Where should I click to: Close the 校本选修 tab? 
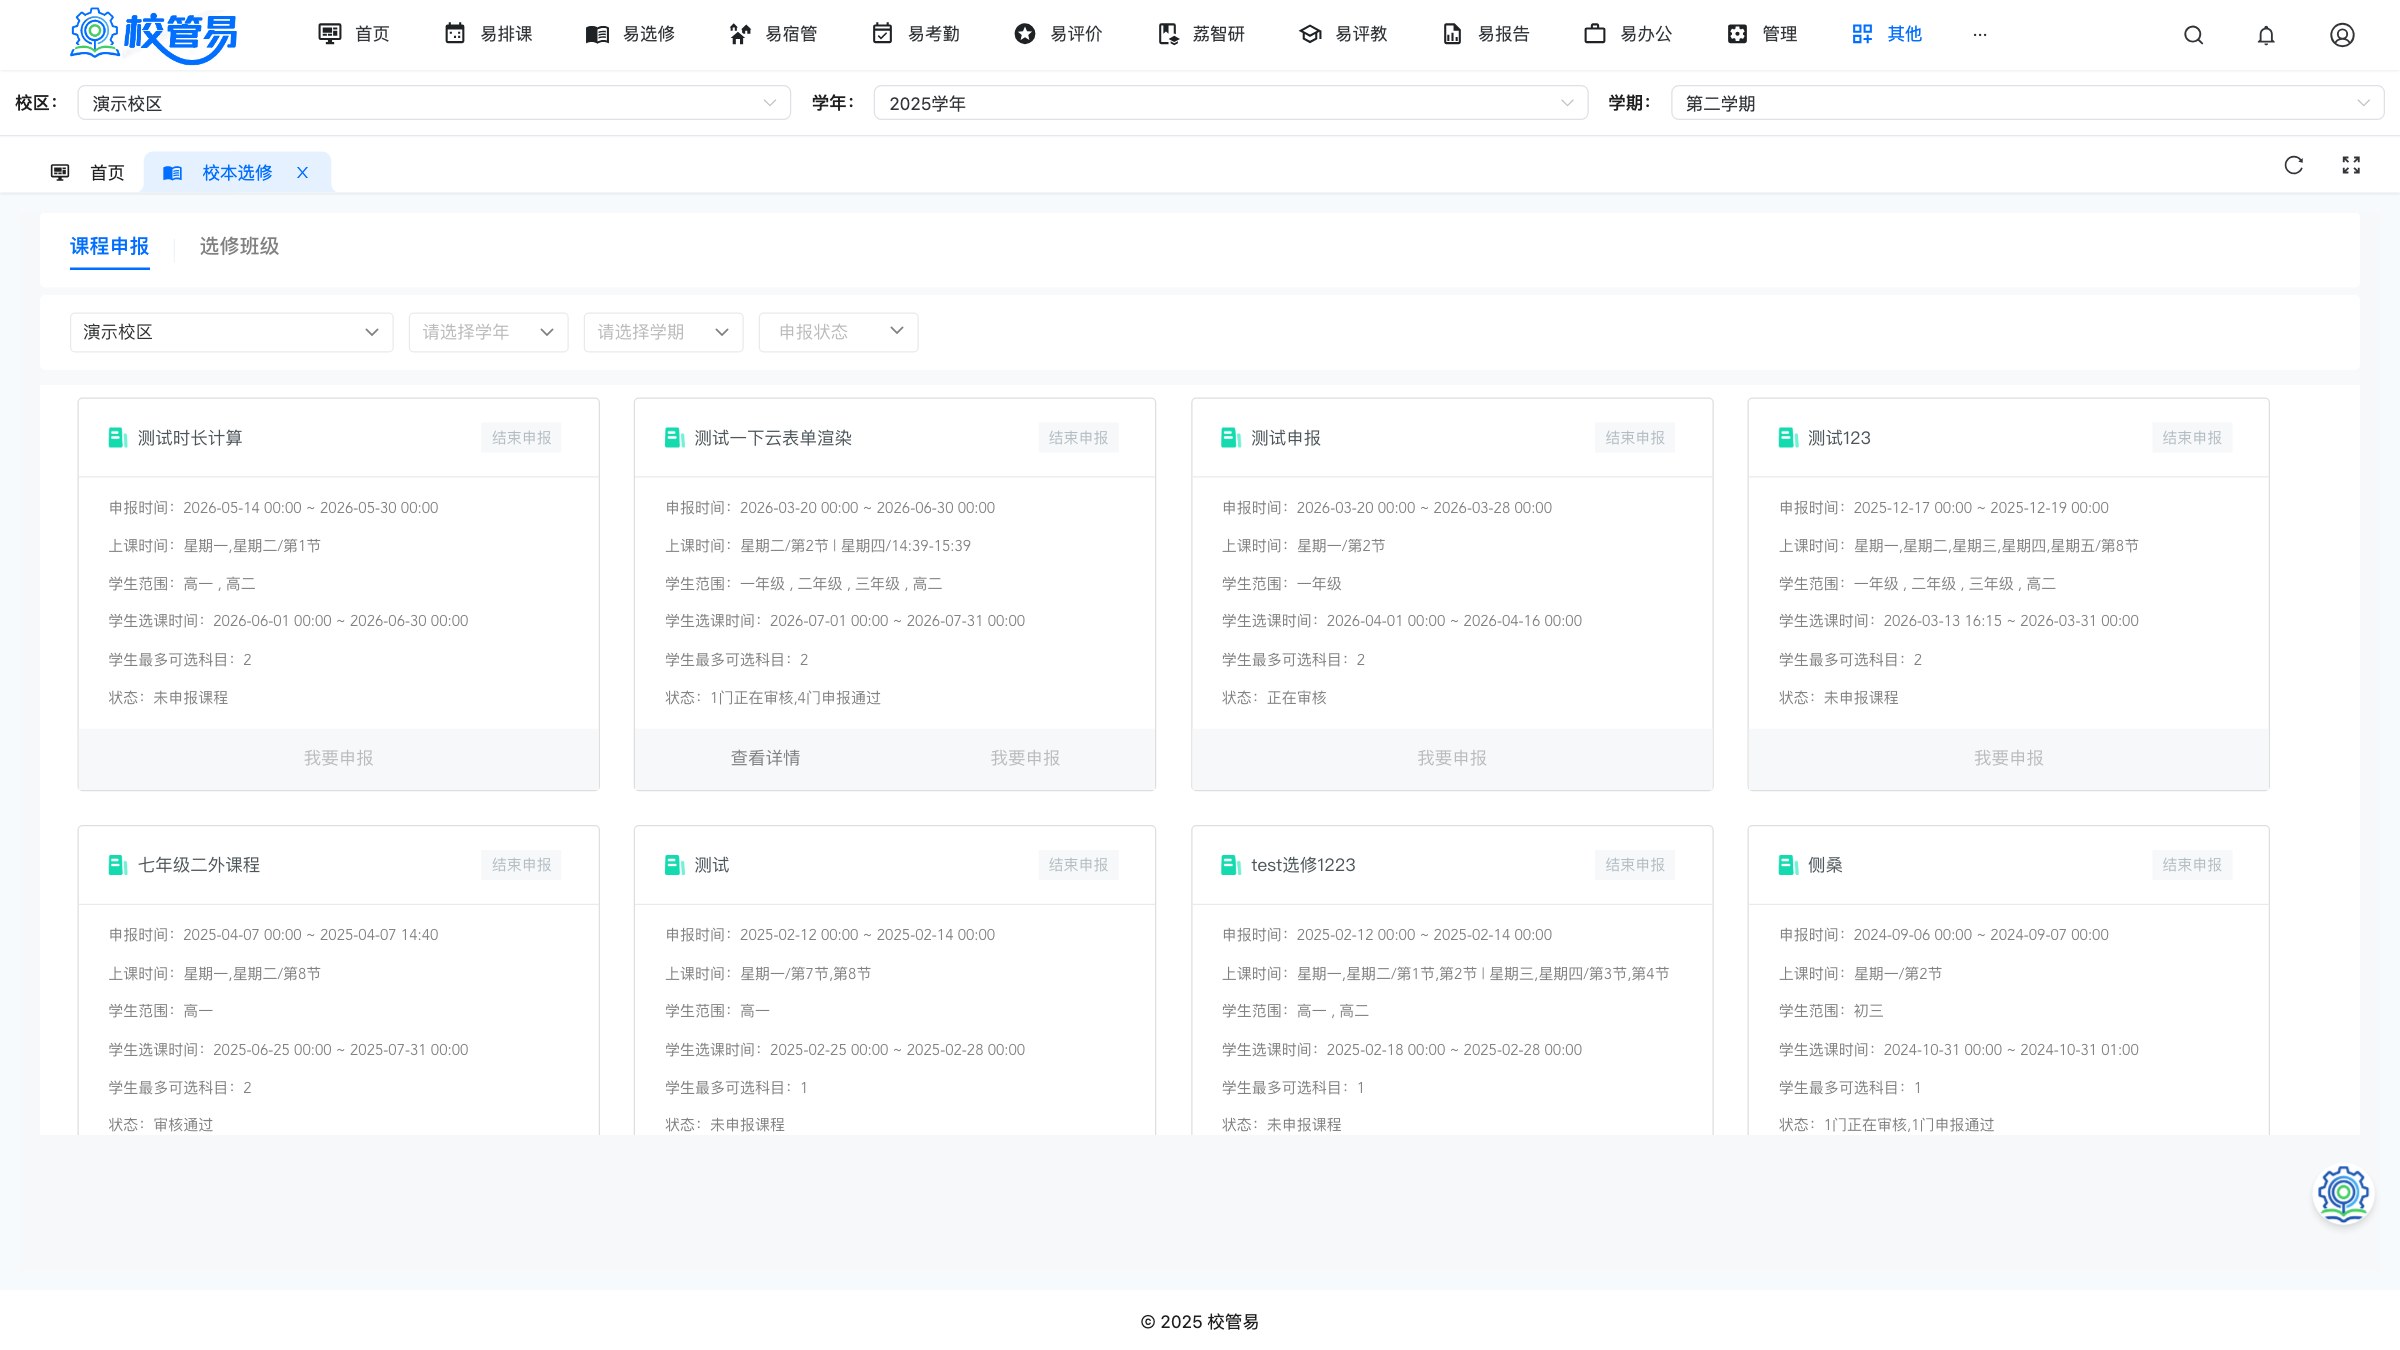click(302, 173)
